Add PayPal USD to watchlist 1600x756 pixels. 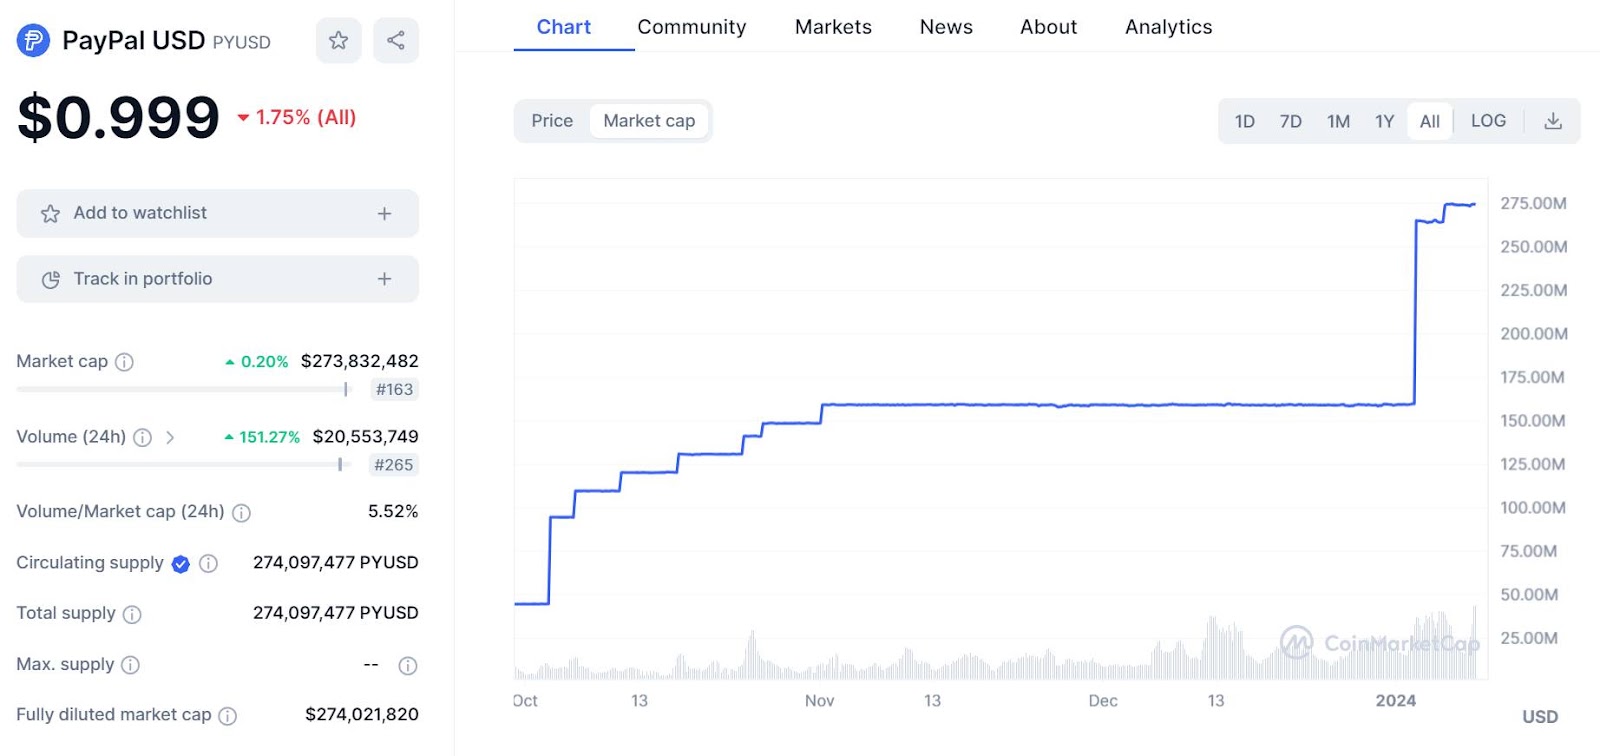(x=217, y=213)
